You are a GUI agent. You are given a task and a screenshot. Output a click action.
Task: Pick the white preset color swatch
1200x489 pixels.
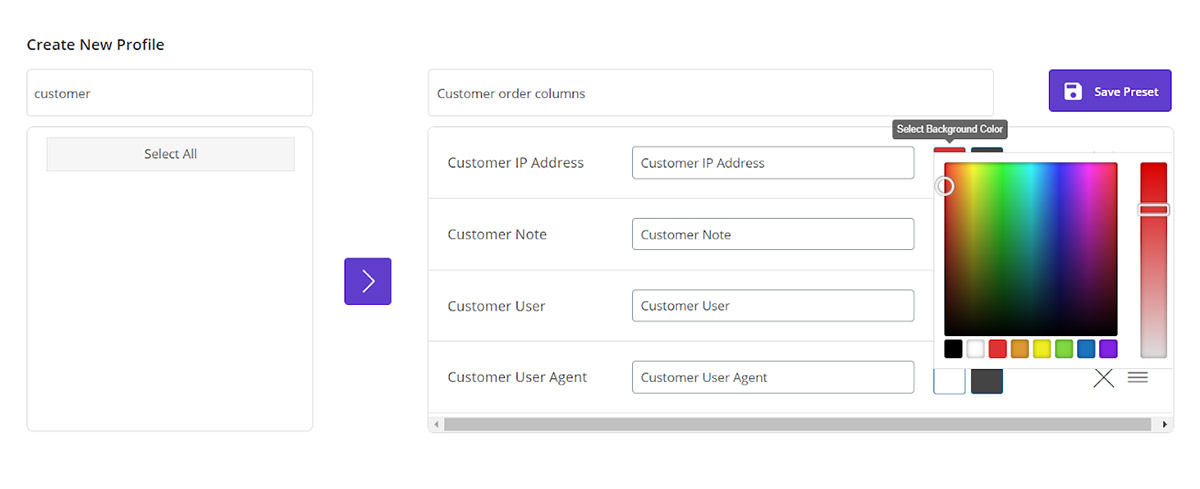pos(975,349)
